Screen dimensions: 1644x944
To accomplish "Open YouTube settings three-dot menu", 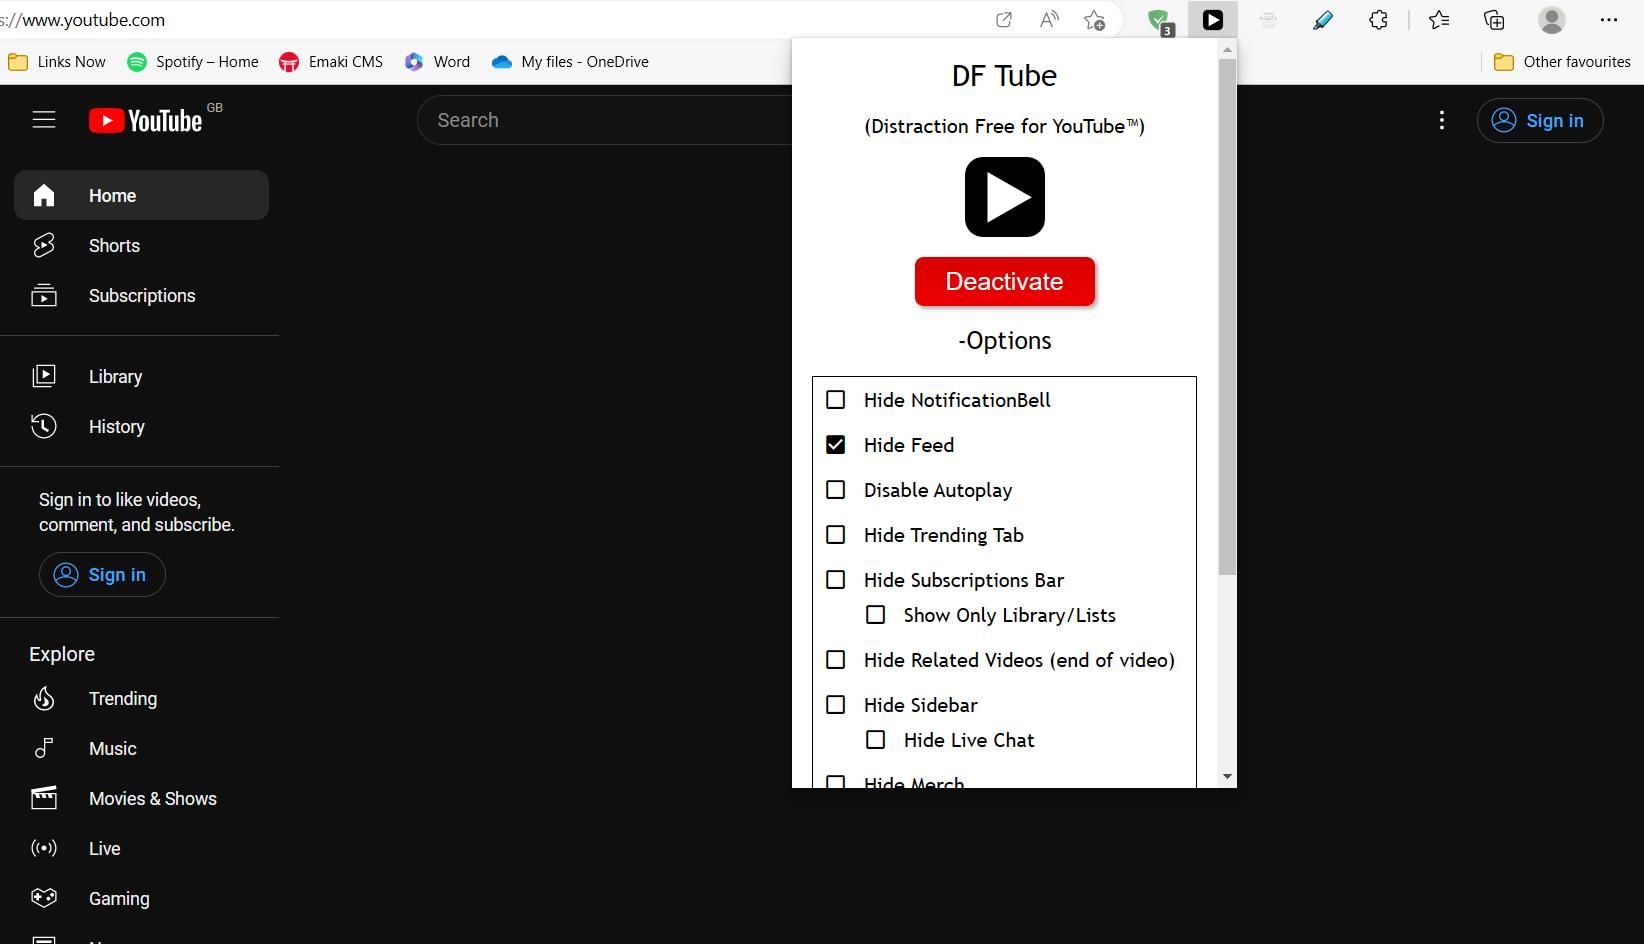I will point(1441,120).
